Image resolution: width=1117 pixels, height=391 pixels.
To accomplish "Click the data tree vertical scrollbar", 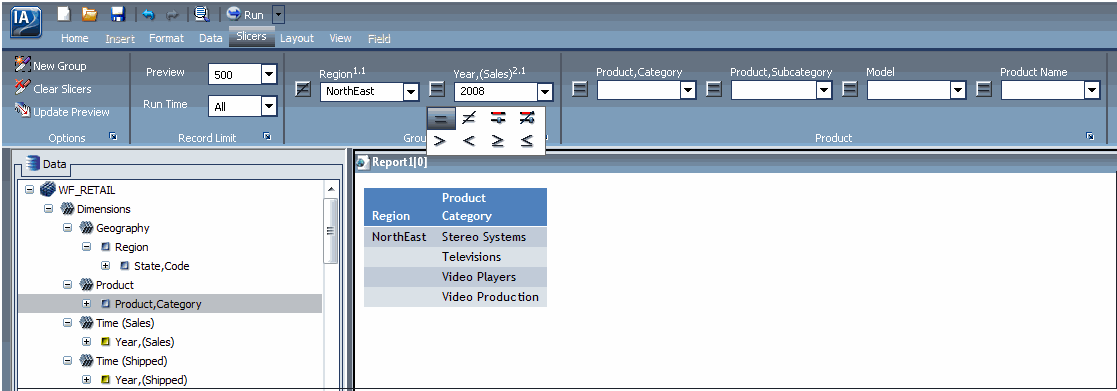I will point(331,231).
